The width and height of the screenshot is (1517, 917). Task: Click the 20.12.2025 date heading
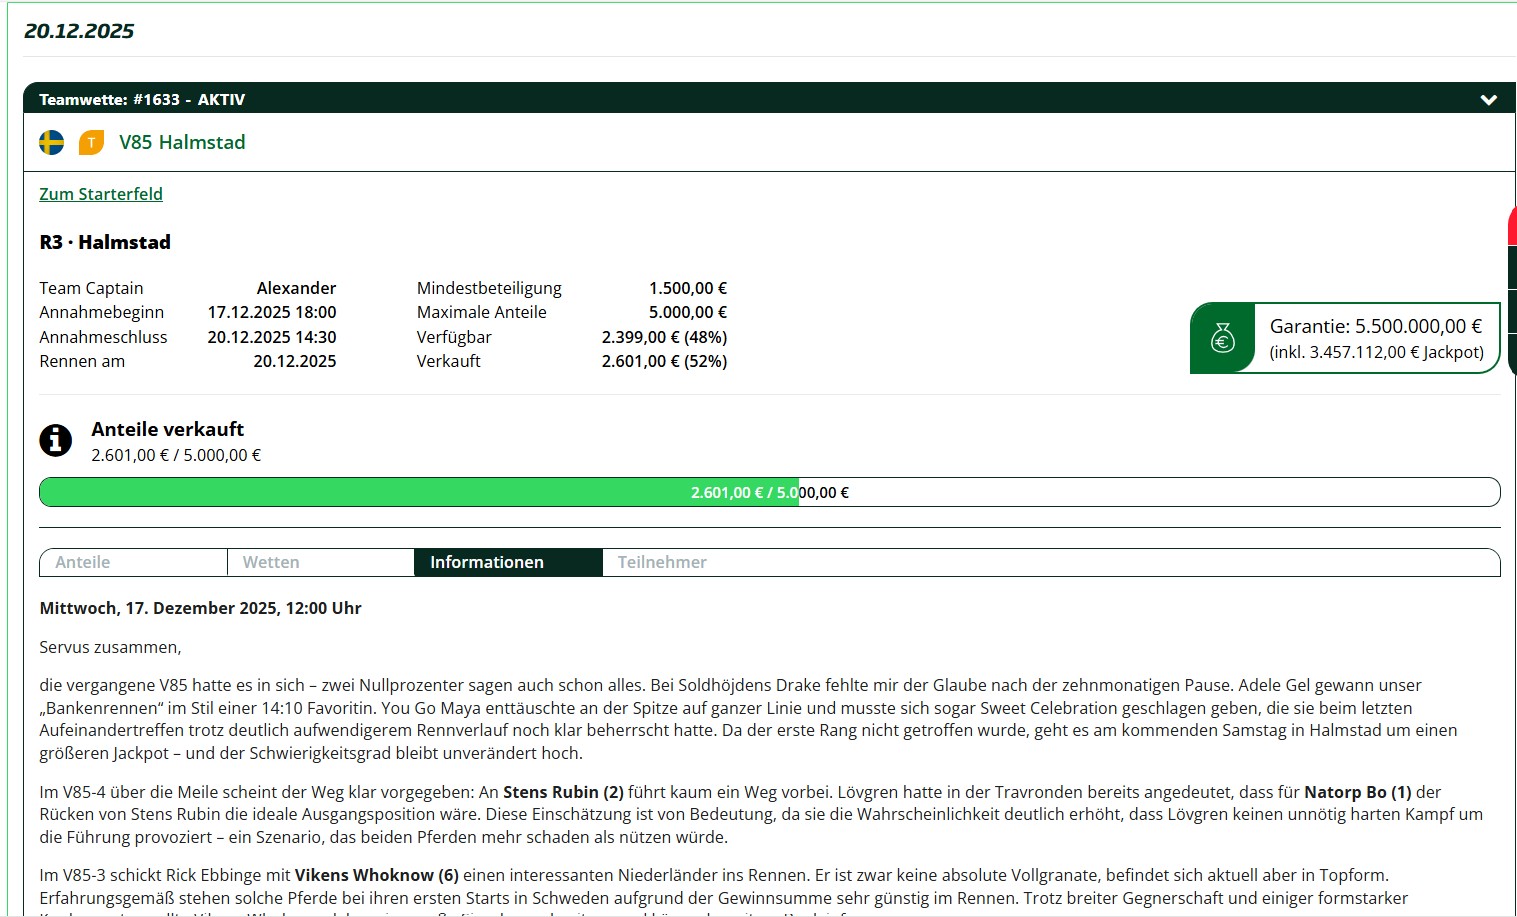click(79, 31)
